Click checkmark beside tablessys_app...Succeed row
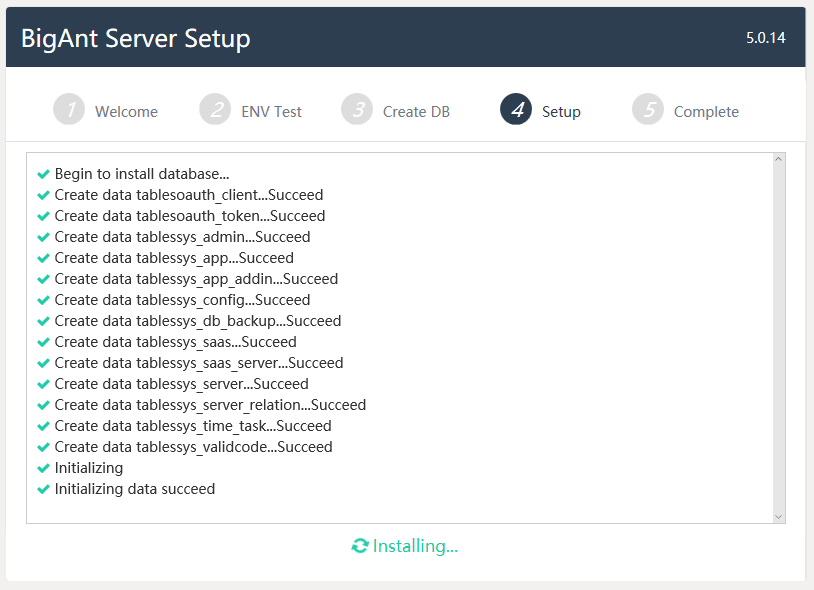 [x=44, y=258]
